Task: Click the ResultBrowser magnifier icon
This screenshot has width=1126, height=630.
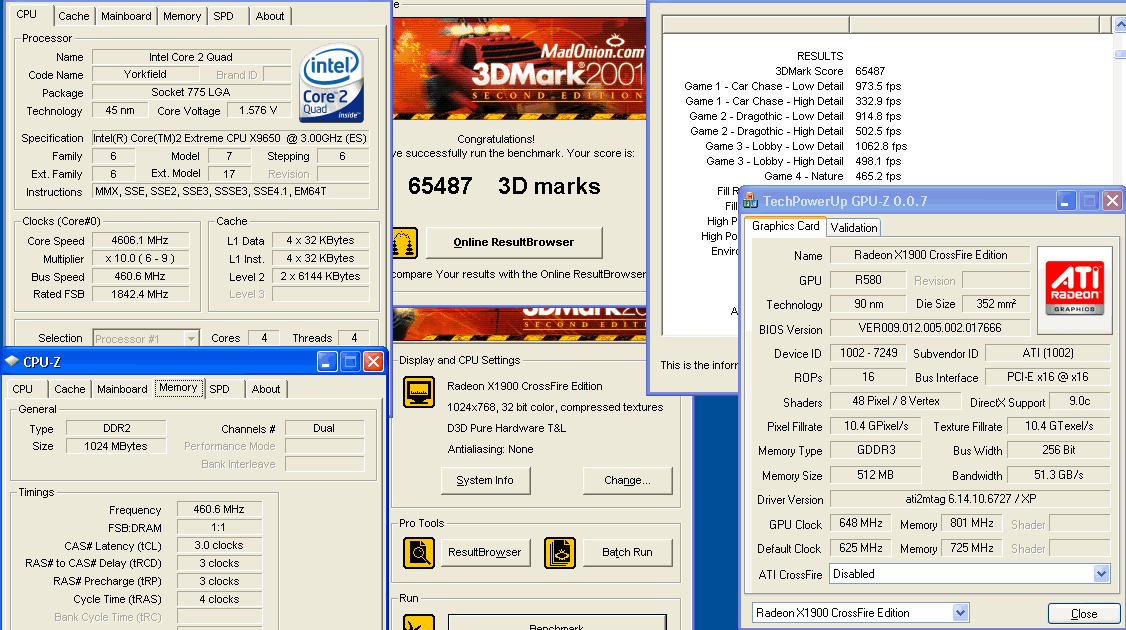Action: click(419, 552)
